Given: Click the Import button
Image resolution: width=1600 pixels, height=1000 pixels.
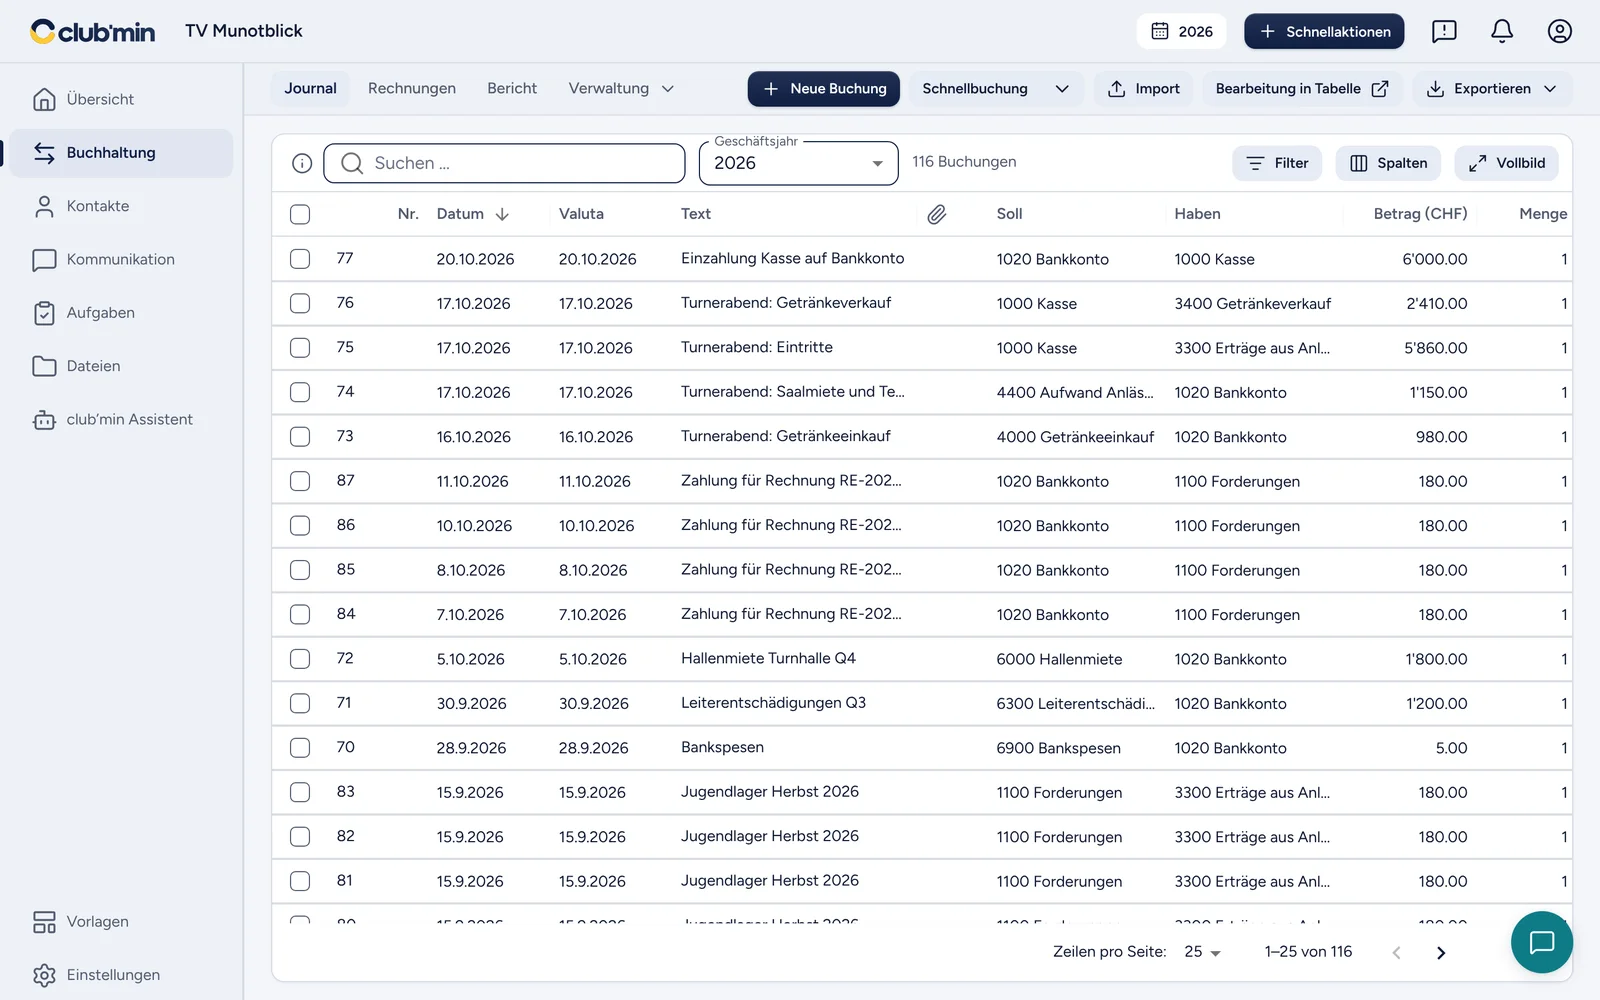Looking at the screenshot, I should coord(1144,88).
